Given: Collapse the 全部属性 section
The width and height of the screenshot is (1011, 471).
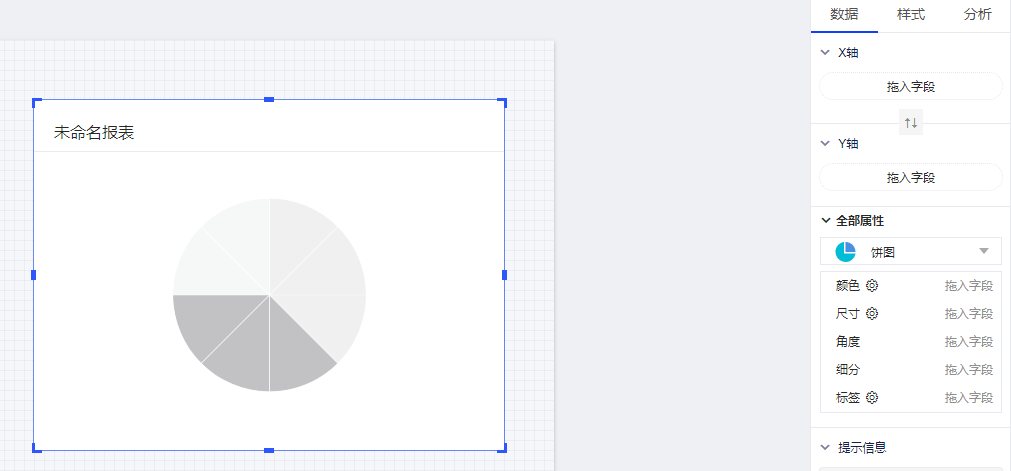Looking at the screenshot, I should (x=825, y=221).
